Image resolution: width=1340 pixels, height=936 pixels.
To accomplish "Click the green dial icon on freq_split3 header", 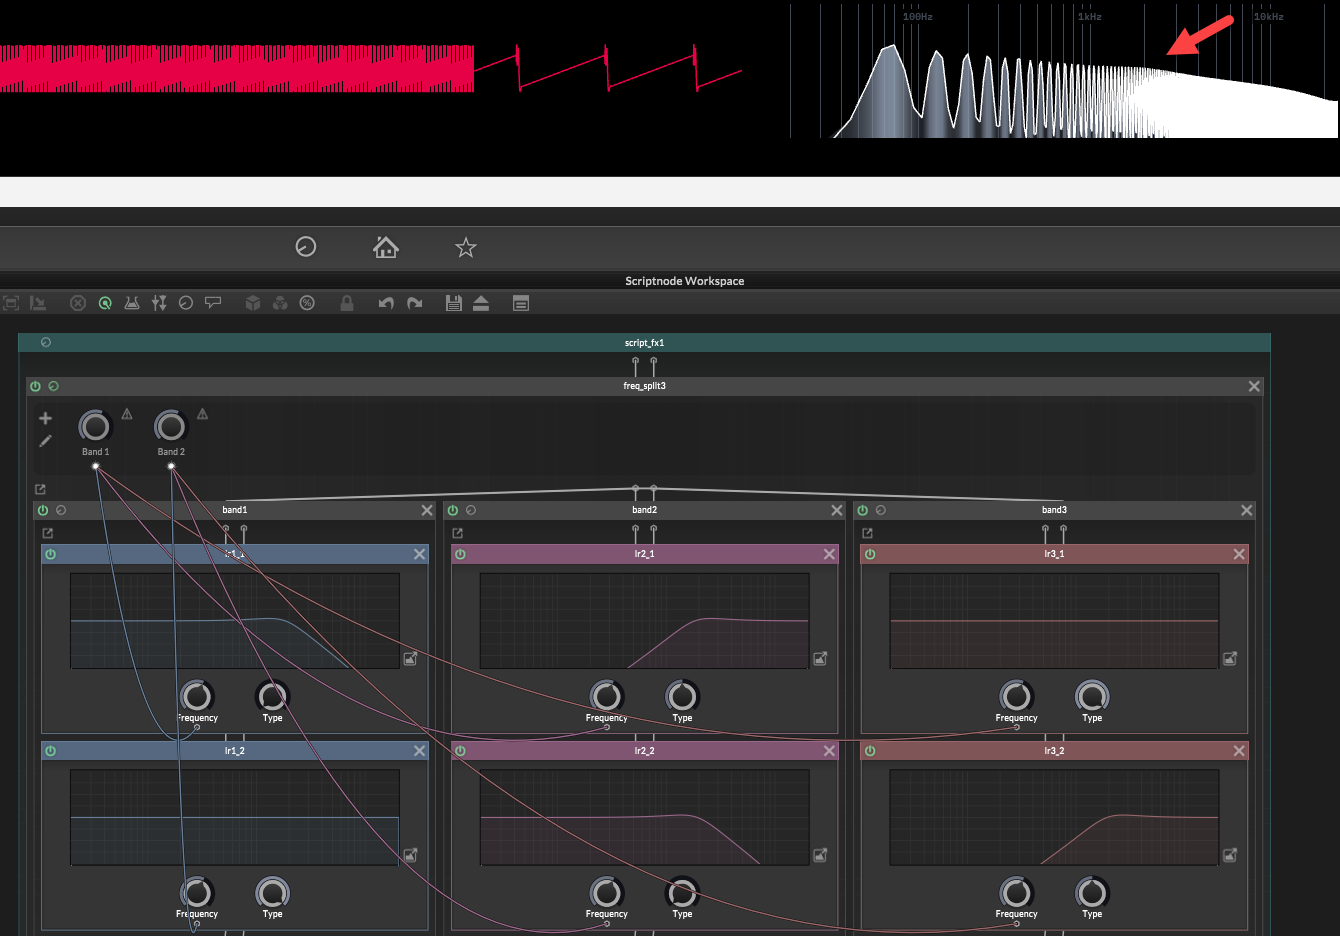I will click(x=54, y=386).
